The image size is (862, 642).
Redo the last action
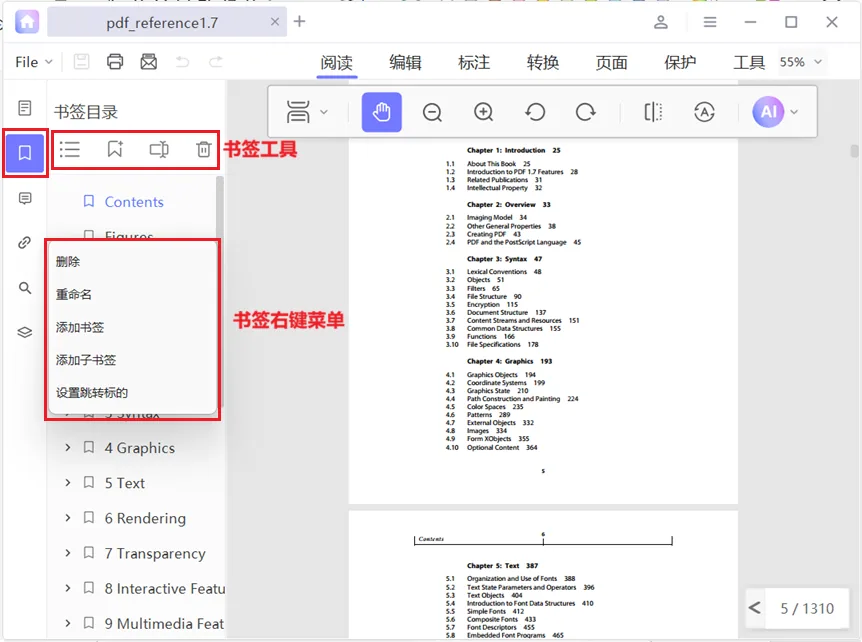coord(216,62)
